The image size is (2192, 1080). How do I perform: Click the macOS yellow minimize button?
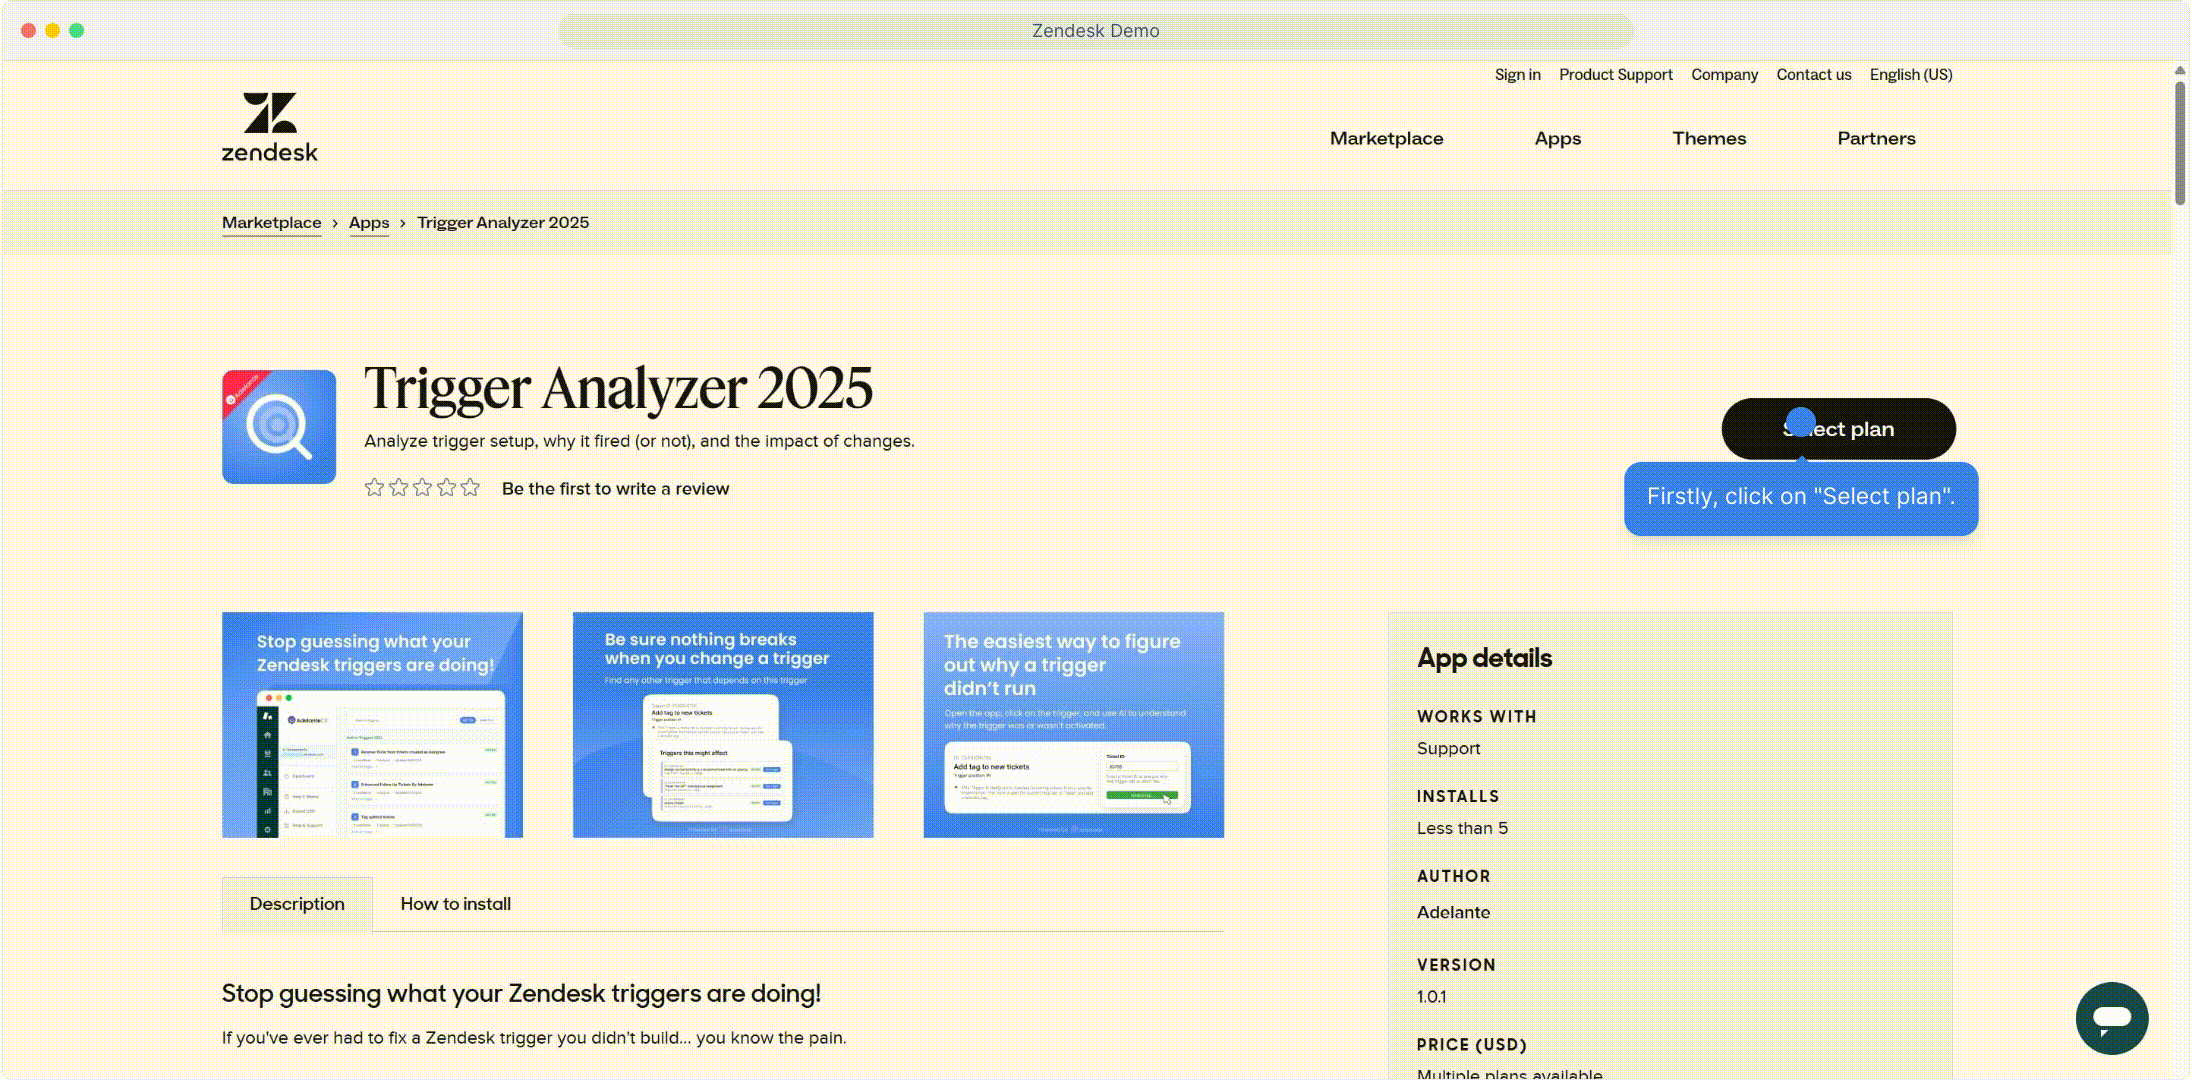click(53, 31)
